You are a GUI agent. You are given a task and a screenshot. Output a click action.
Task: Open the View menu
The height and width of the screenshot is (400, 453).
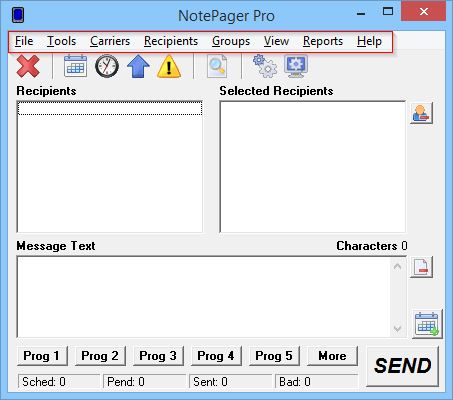click(276, 41)
